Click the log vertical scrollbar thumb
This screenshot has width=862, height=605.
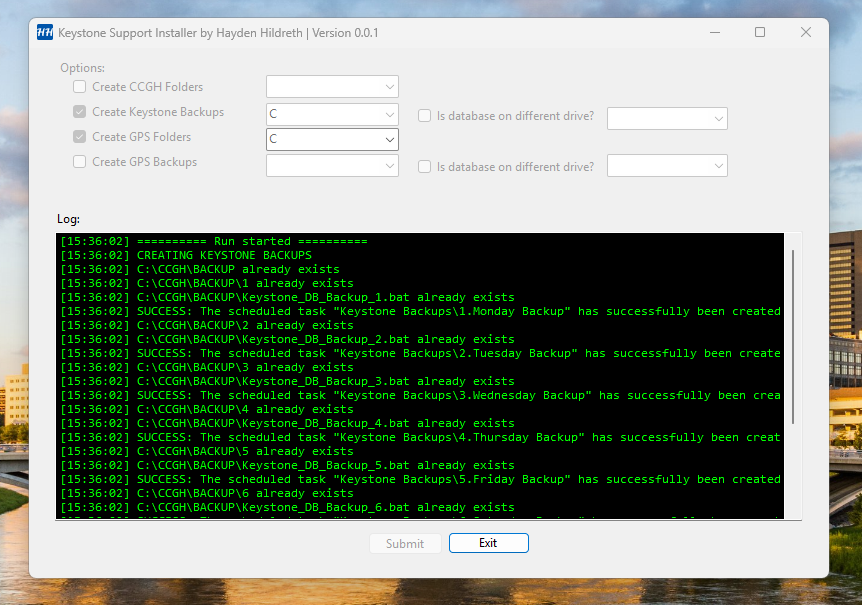click(x=793, y=337)
